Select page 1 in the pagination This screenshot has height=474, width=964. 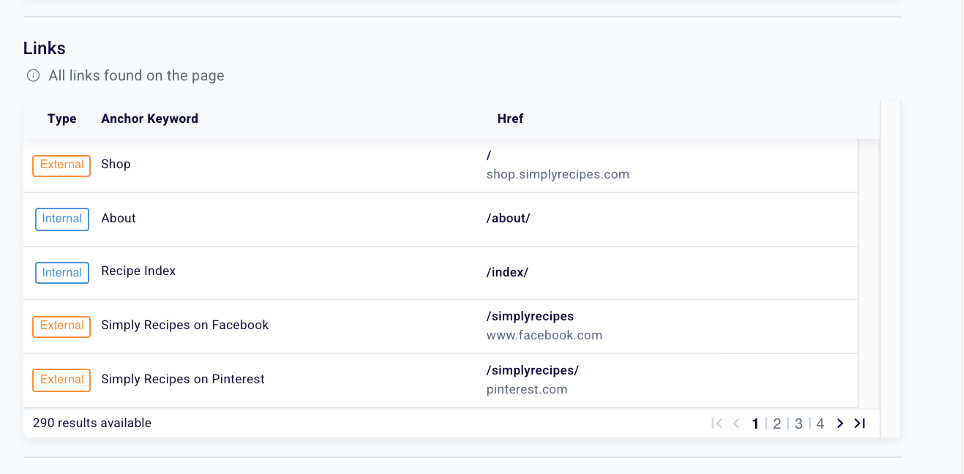coord(756,424)
